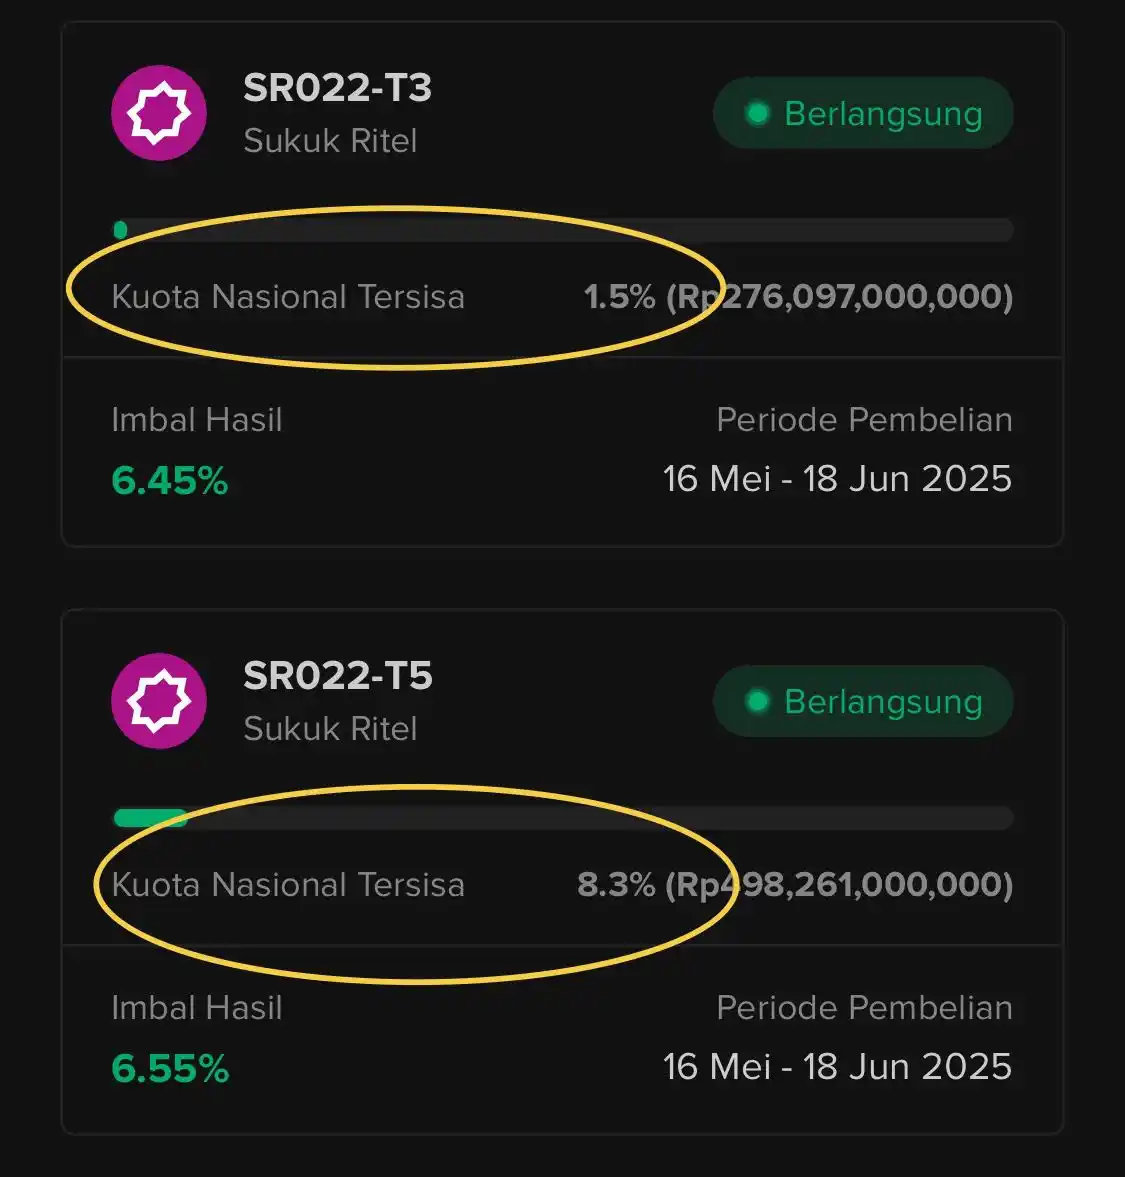
Task: Open the SR022-T3 title
Action: 338,88
